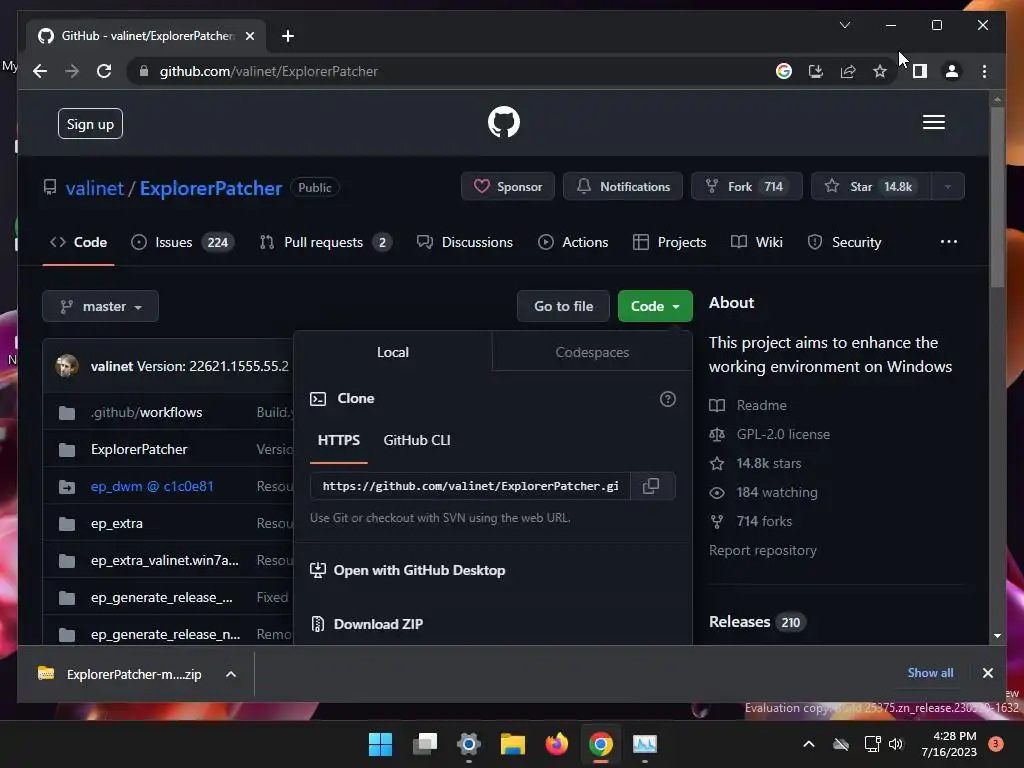Screen dimensions: 1024x768
Task: Open Chrome three-dot menu
Action: (x=984, y=71)
